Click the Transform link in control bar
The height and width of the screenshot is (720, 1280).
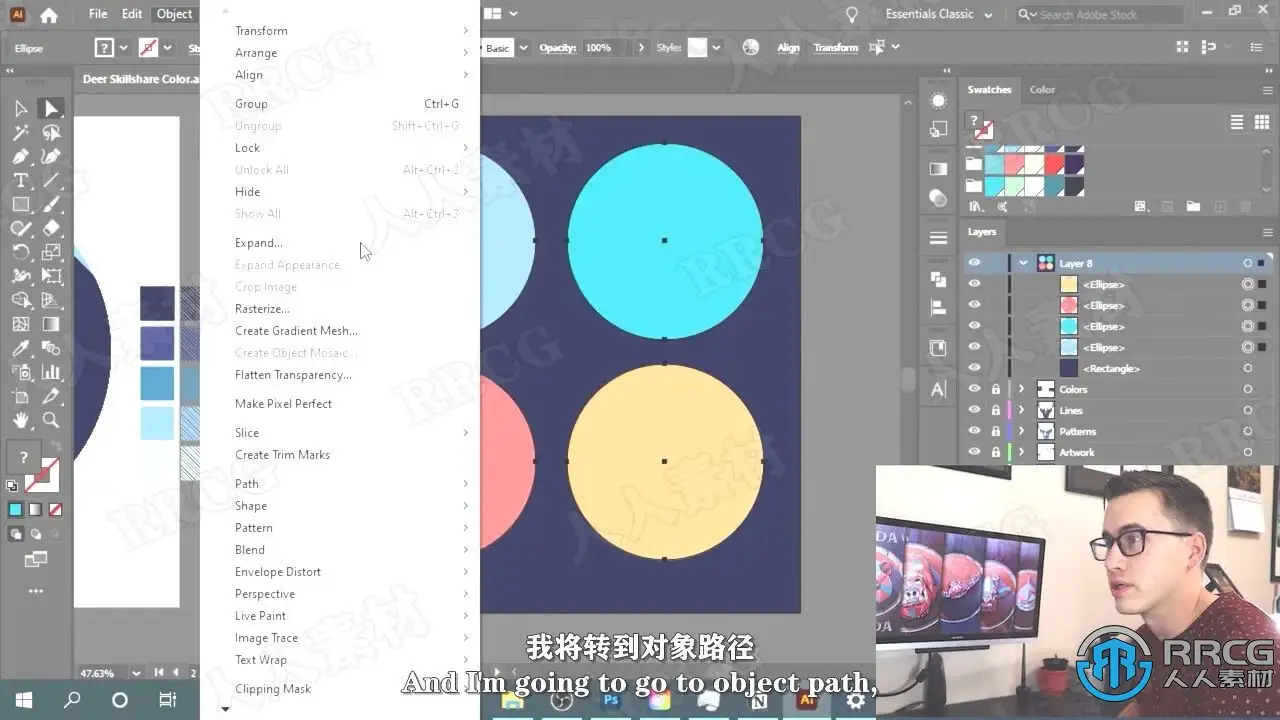(835, 48)
